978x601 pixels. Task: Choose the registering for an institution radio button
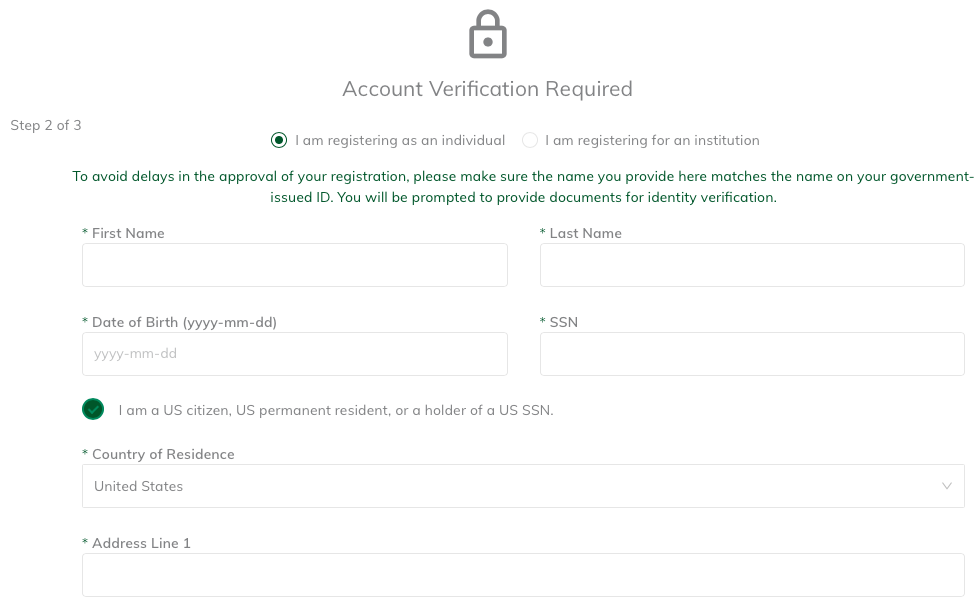pyautogui.click(x=530, y=140)
